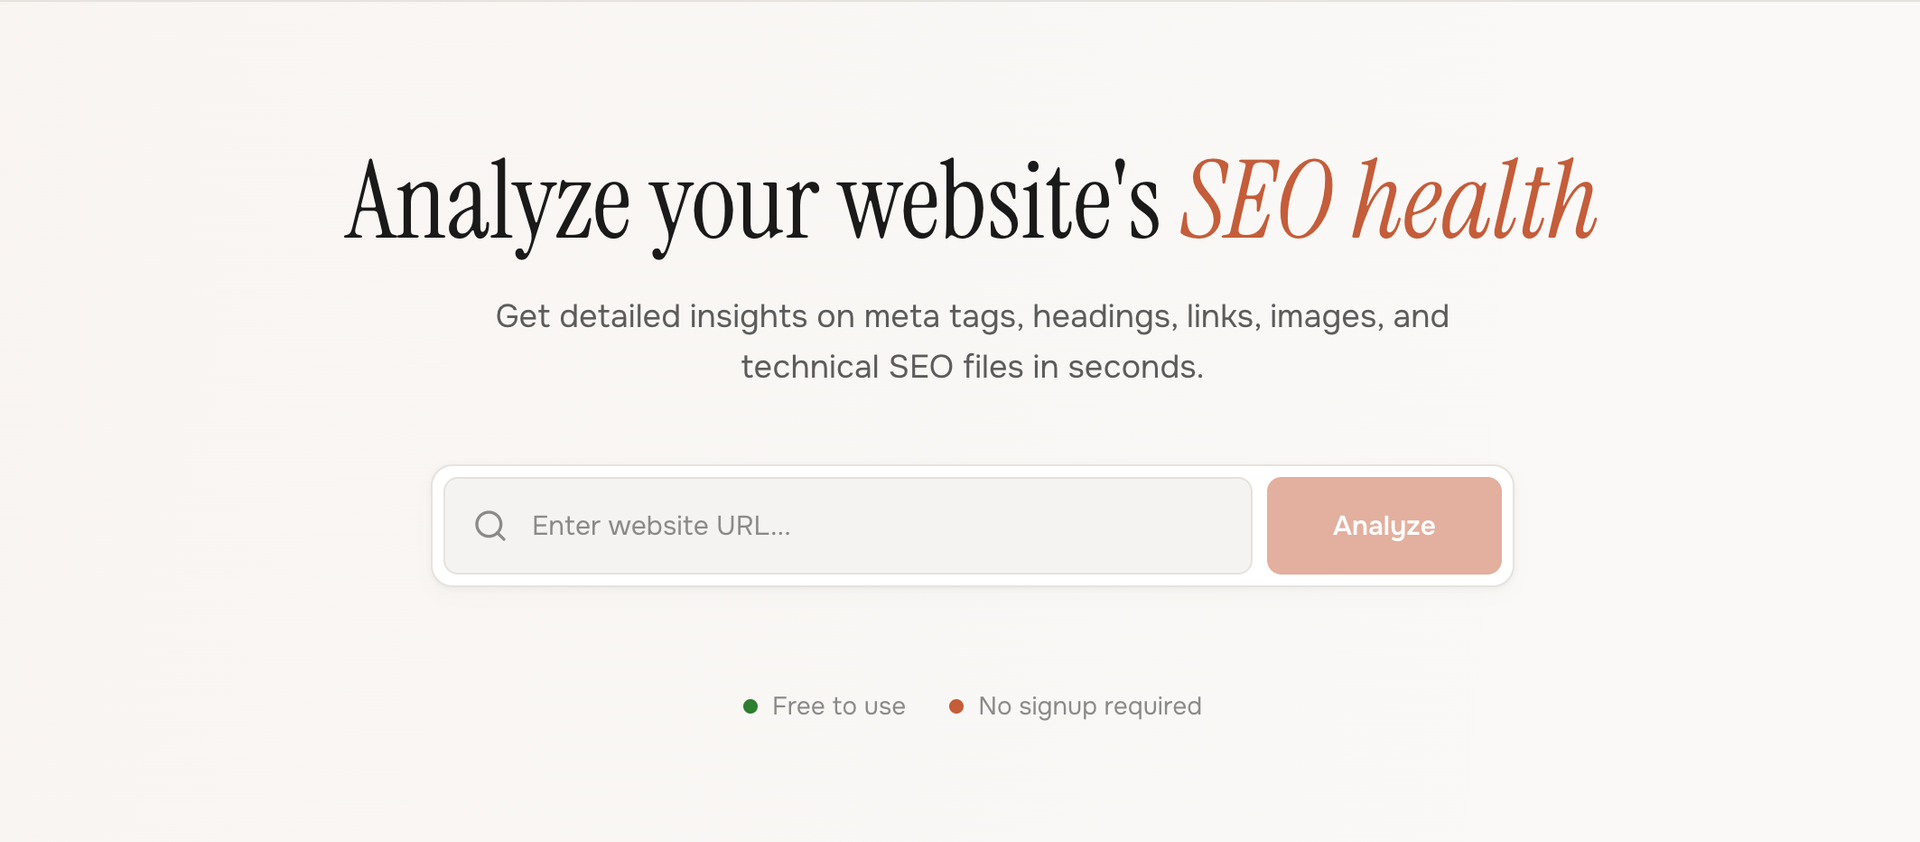Click the word technical in the subtitle
Image resolution: width=1920 pixels, height=842 pixels.
point(809,368)
